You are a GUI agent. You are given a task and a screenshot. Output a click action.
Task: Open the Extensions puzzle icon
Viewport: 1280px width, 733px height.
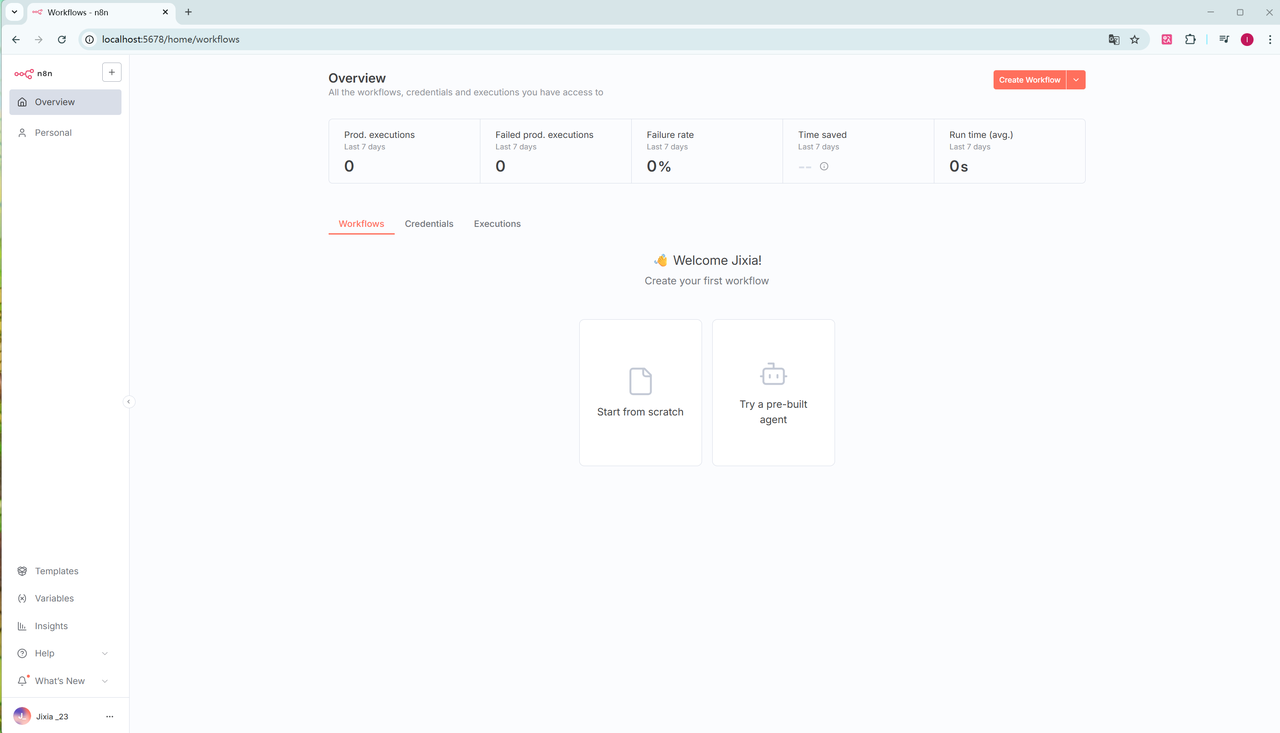1190,39
